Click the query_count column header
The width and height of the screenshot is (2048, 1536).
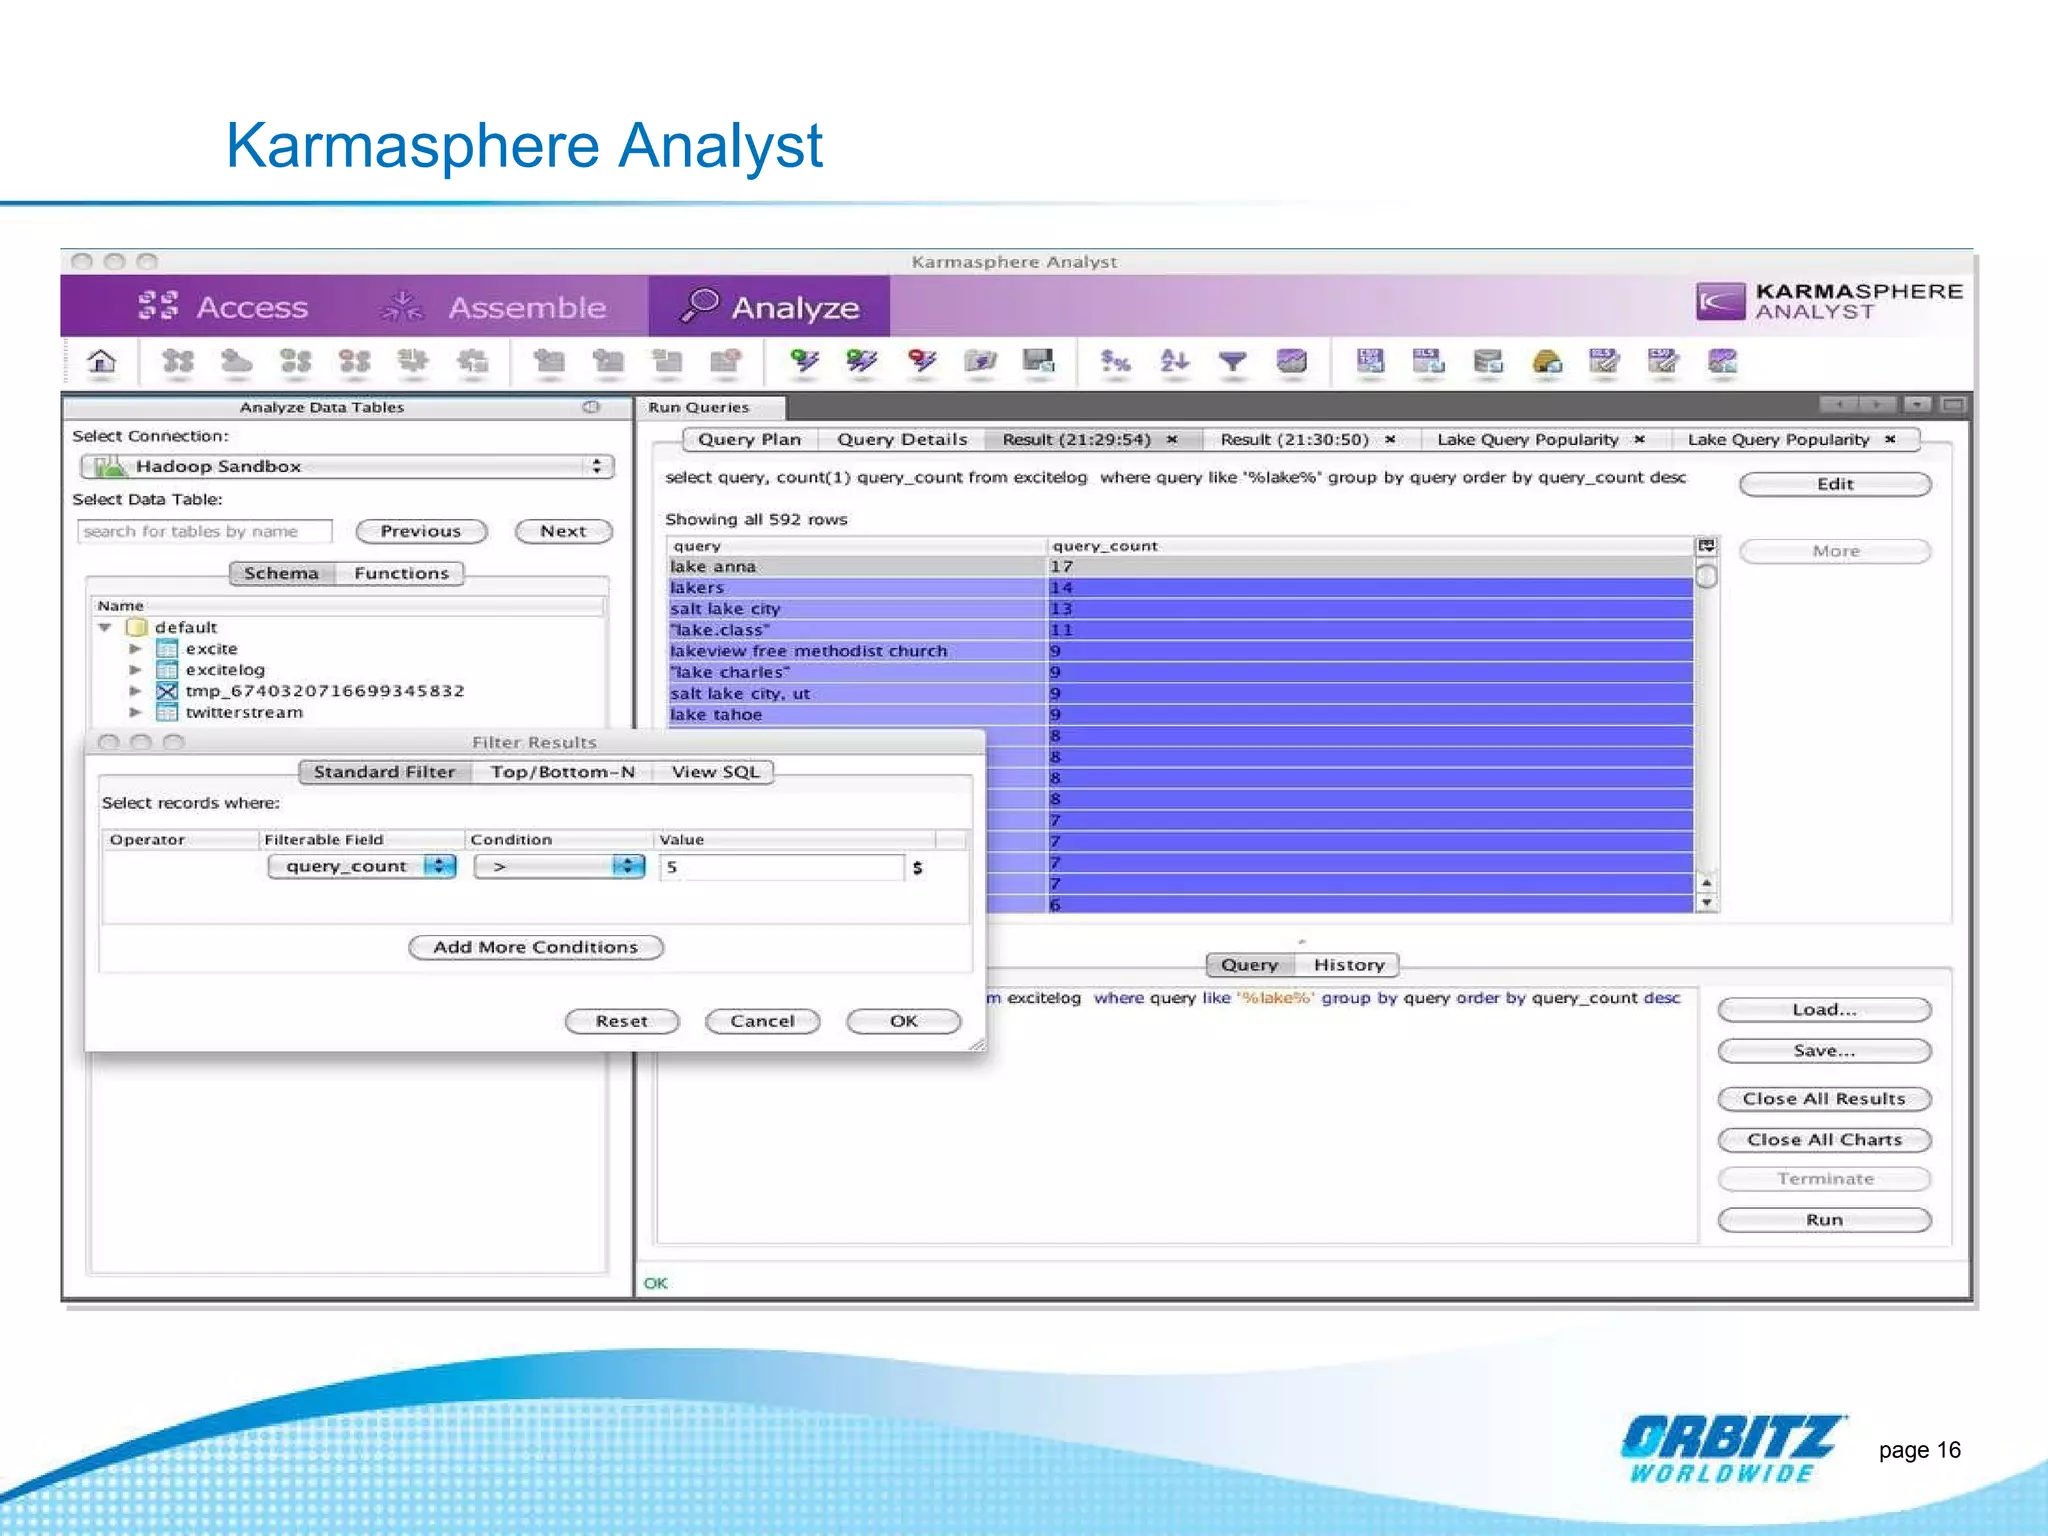click(1370, 547)
